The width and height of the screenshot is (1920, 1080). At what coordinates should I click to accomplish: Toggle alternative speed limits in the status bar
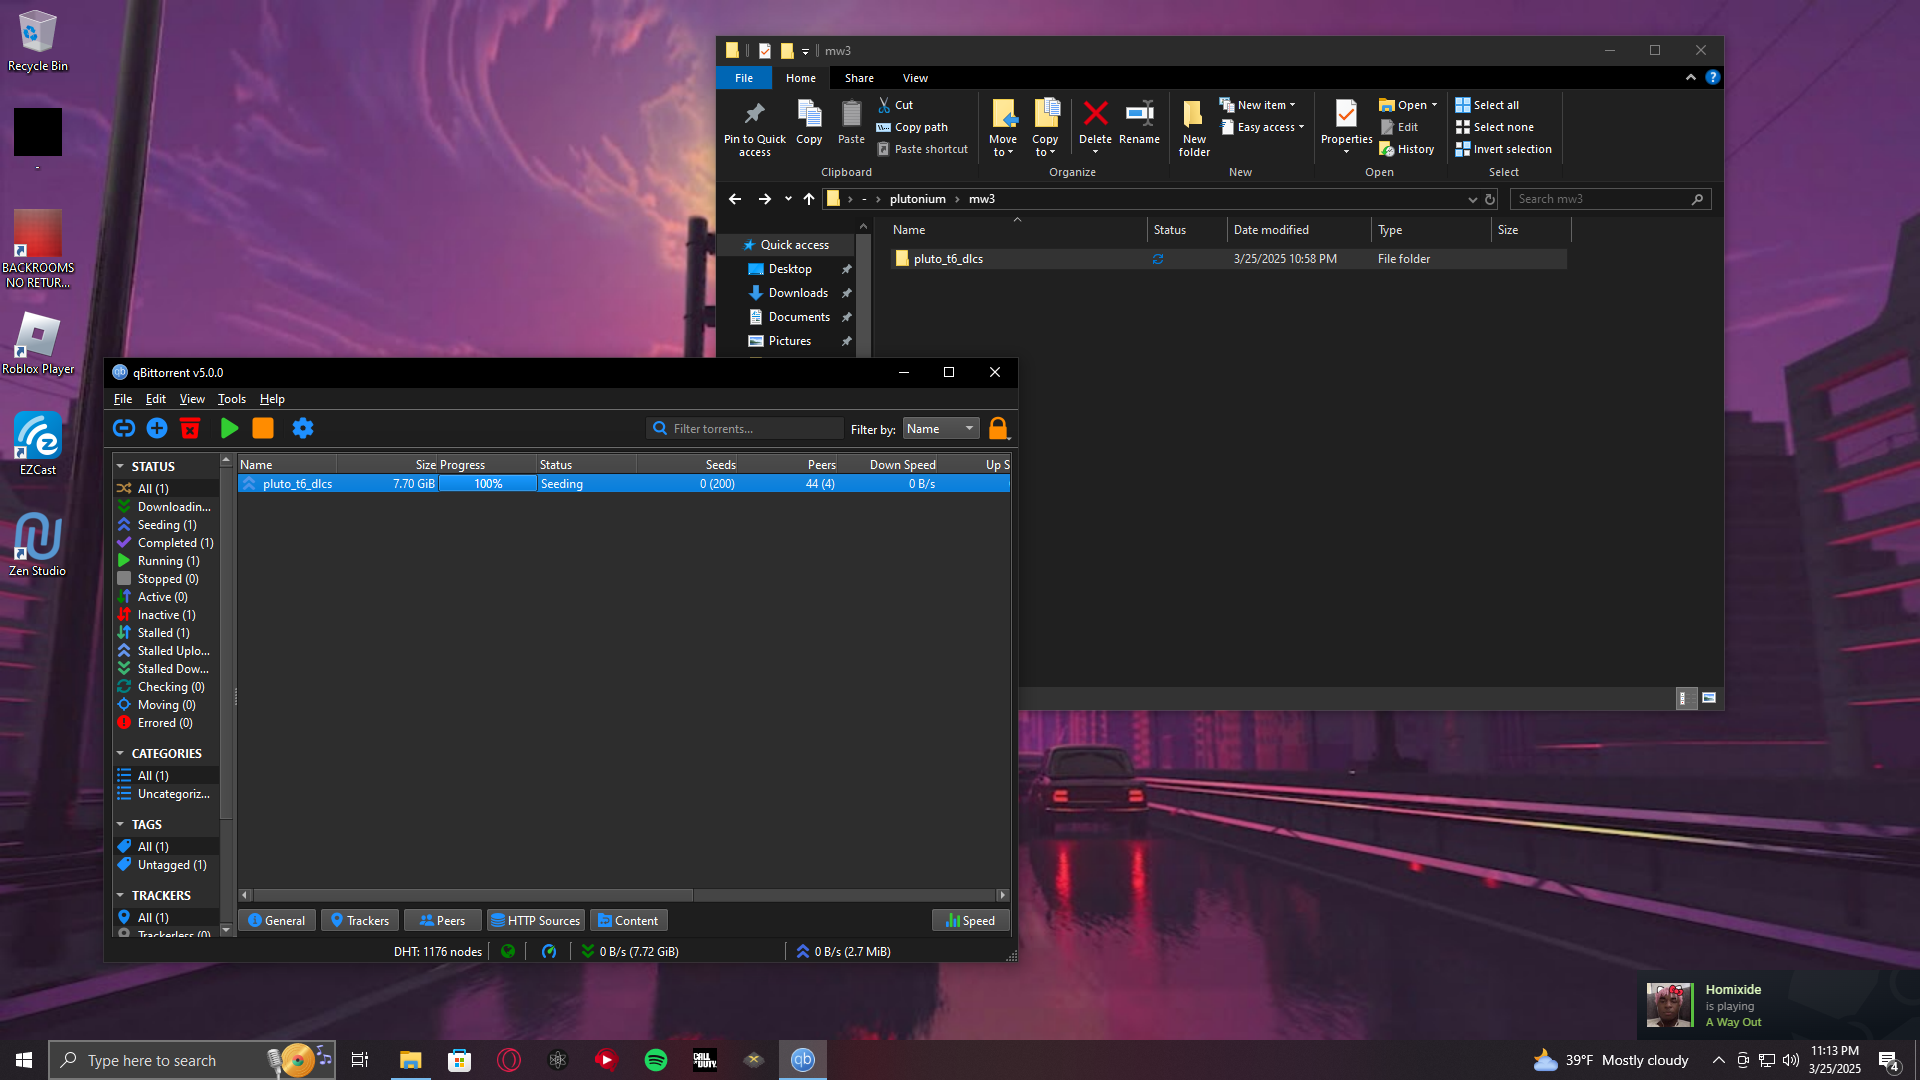[x=549, y=952]
